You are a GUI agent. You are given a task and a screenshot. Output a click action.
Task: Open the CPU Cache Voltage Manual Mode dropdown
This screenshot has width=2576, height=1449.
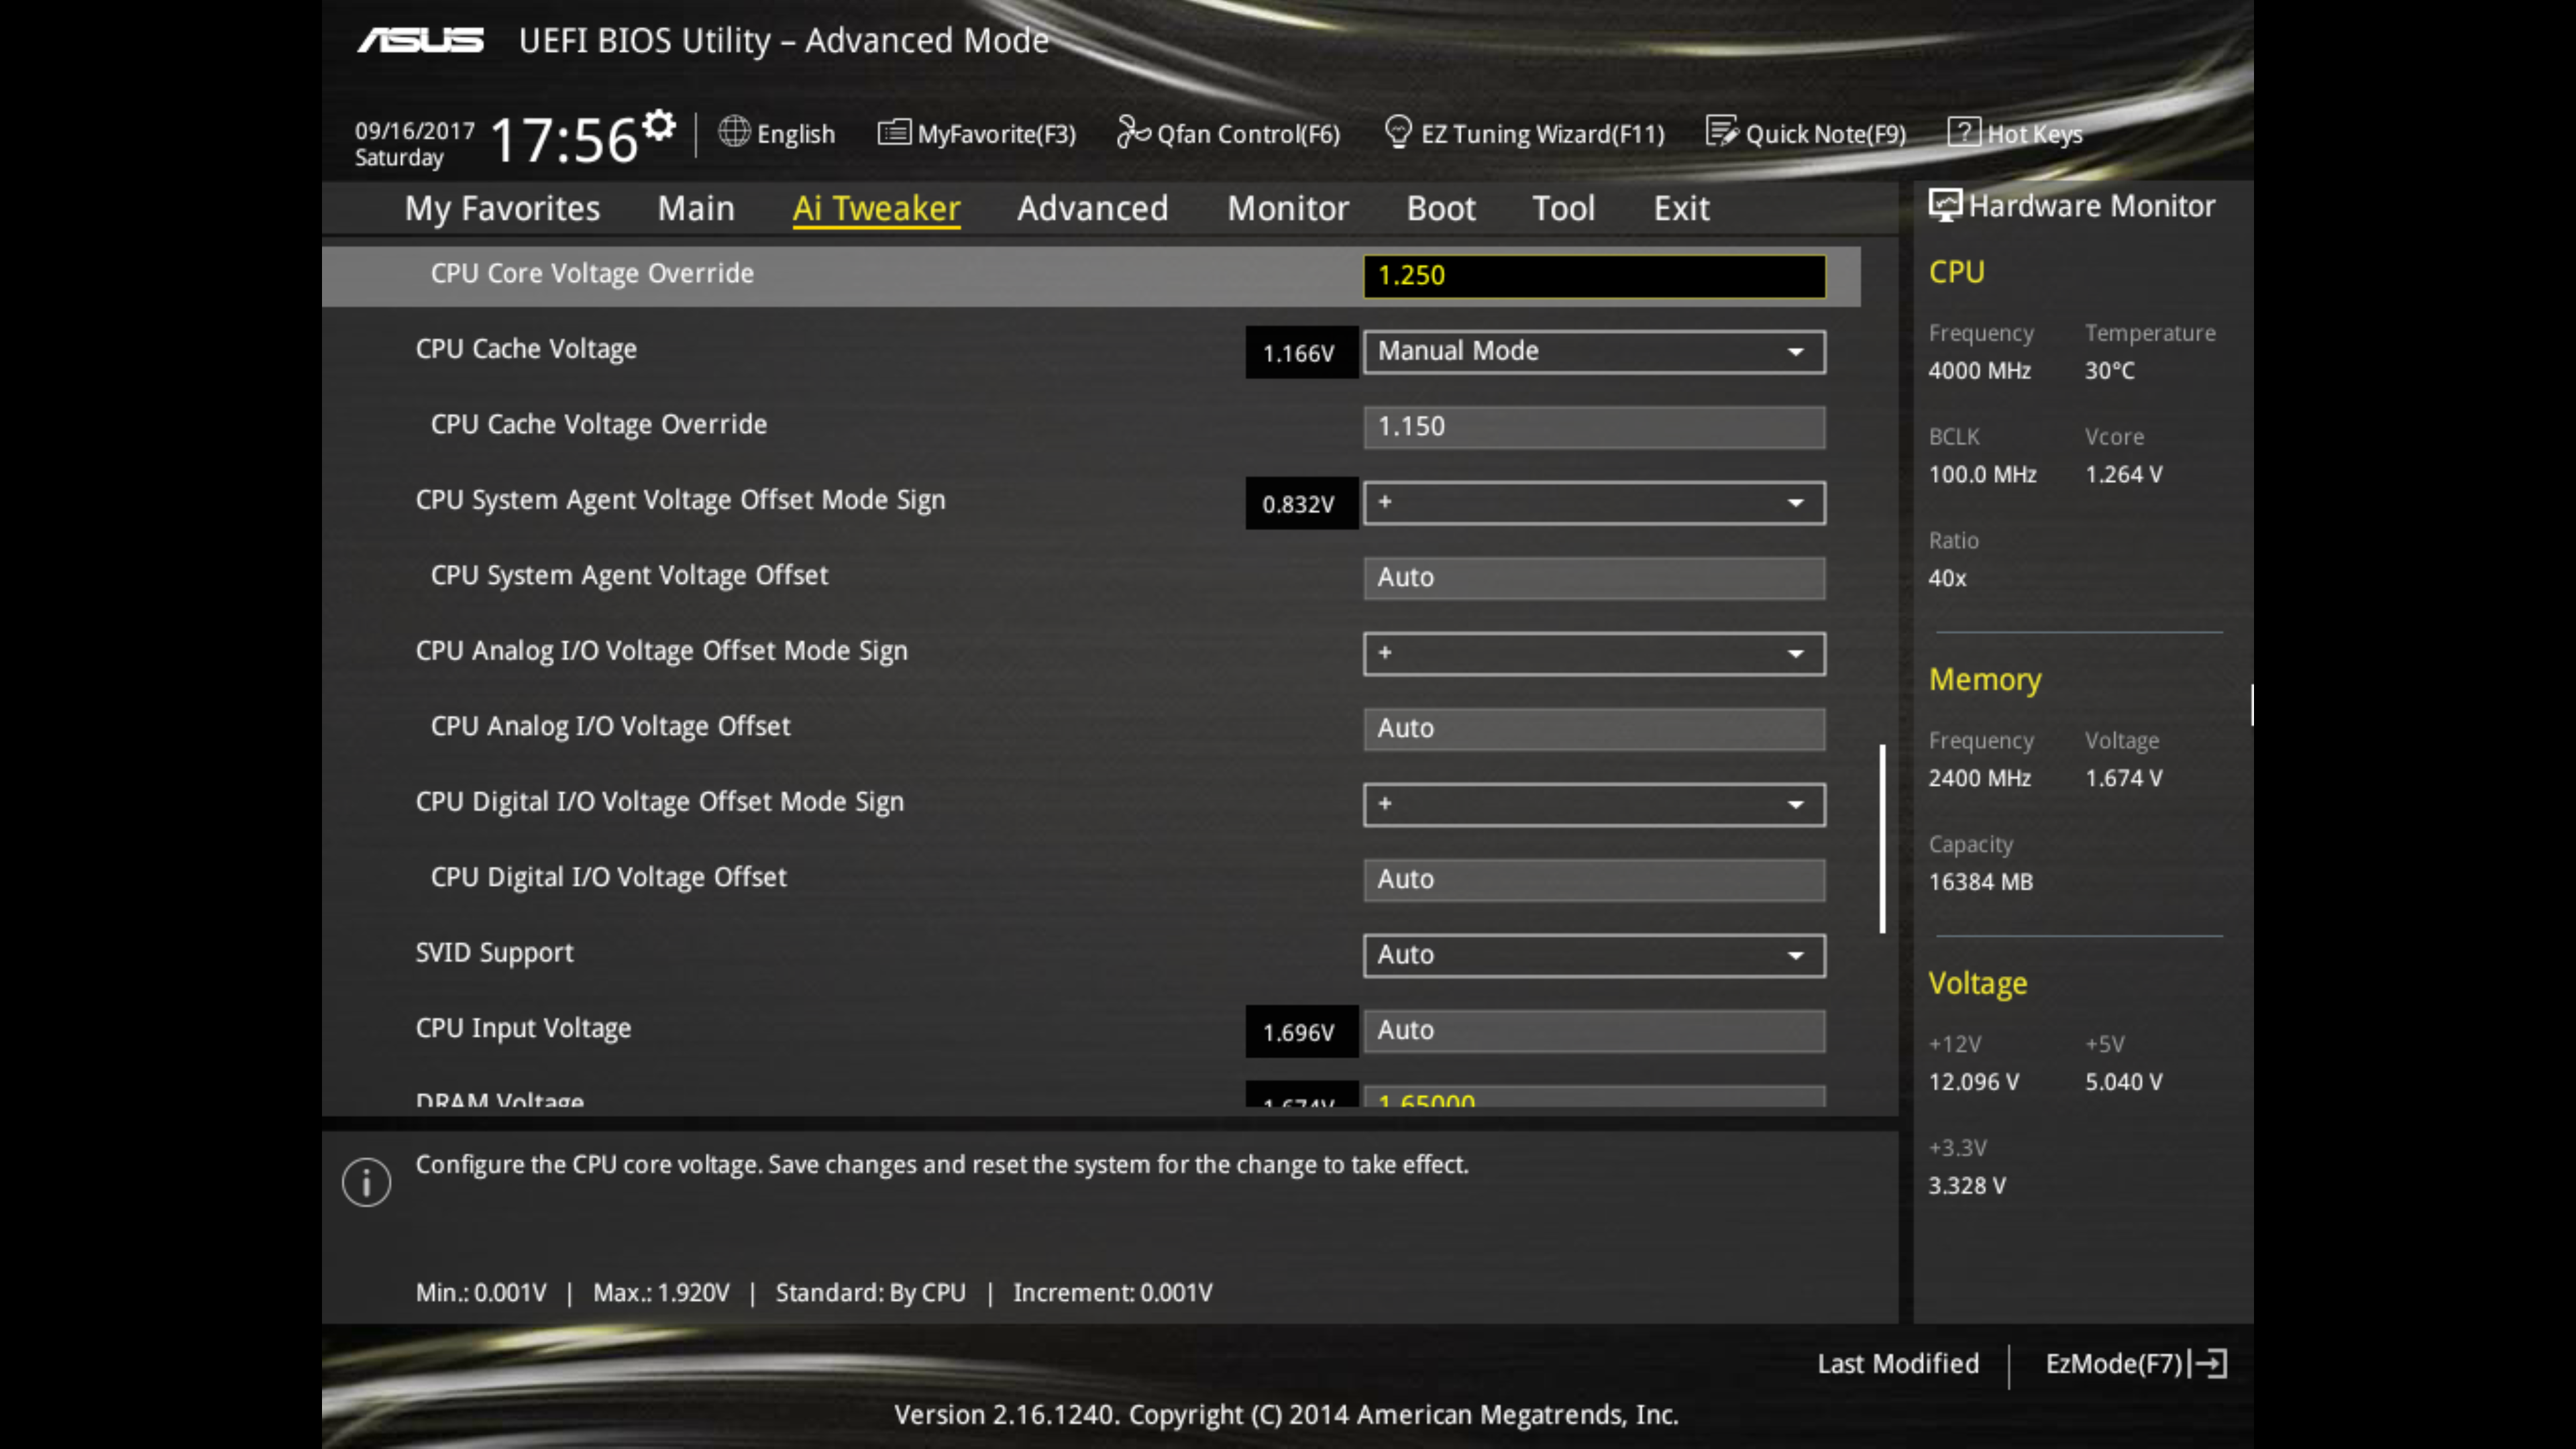[x=1594, y=351]
